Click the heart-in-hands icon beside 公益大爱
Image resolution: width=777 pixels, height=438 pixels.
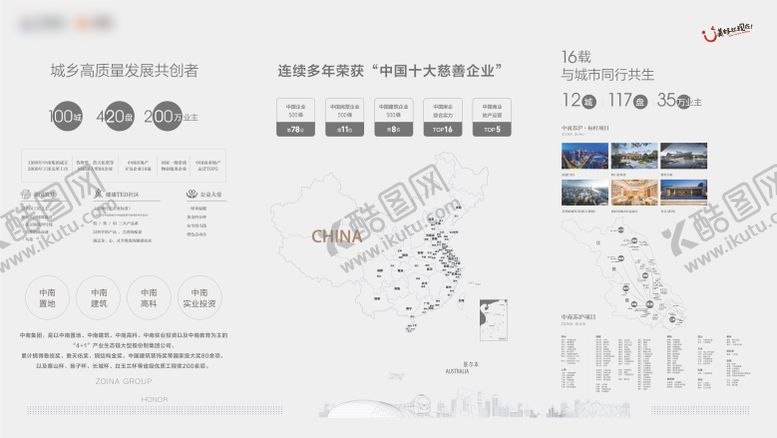pyautogui.click(x=191, y=194)
